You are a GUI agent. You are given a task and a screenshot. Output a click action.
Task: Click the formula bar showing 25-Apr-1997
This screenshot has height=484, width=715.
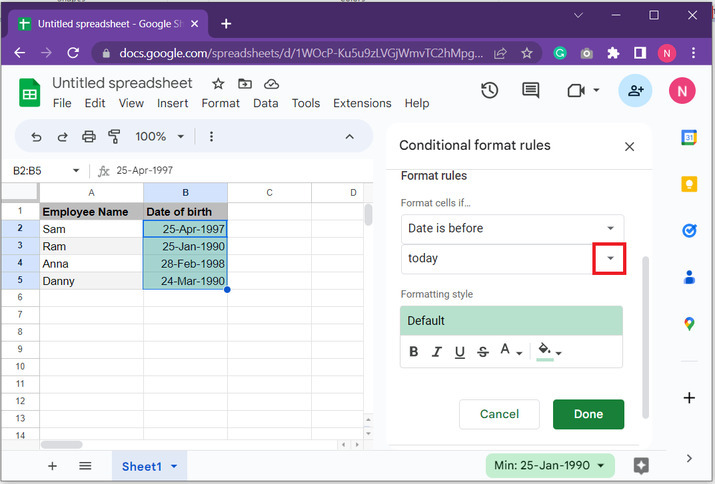coord(242,171)
